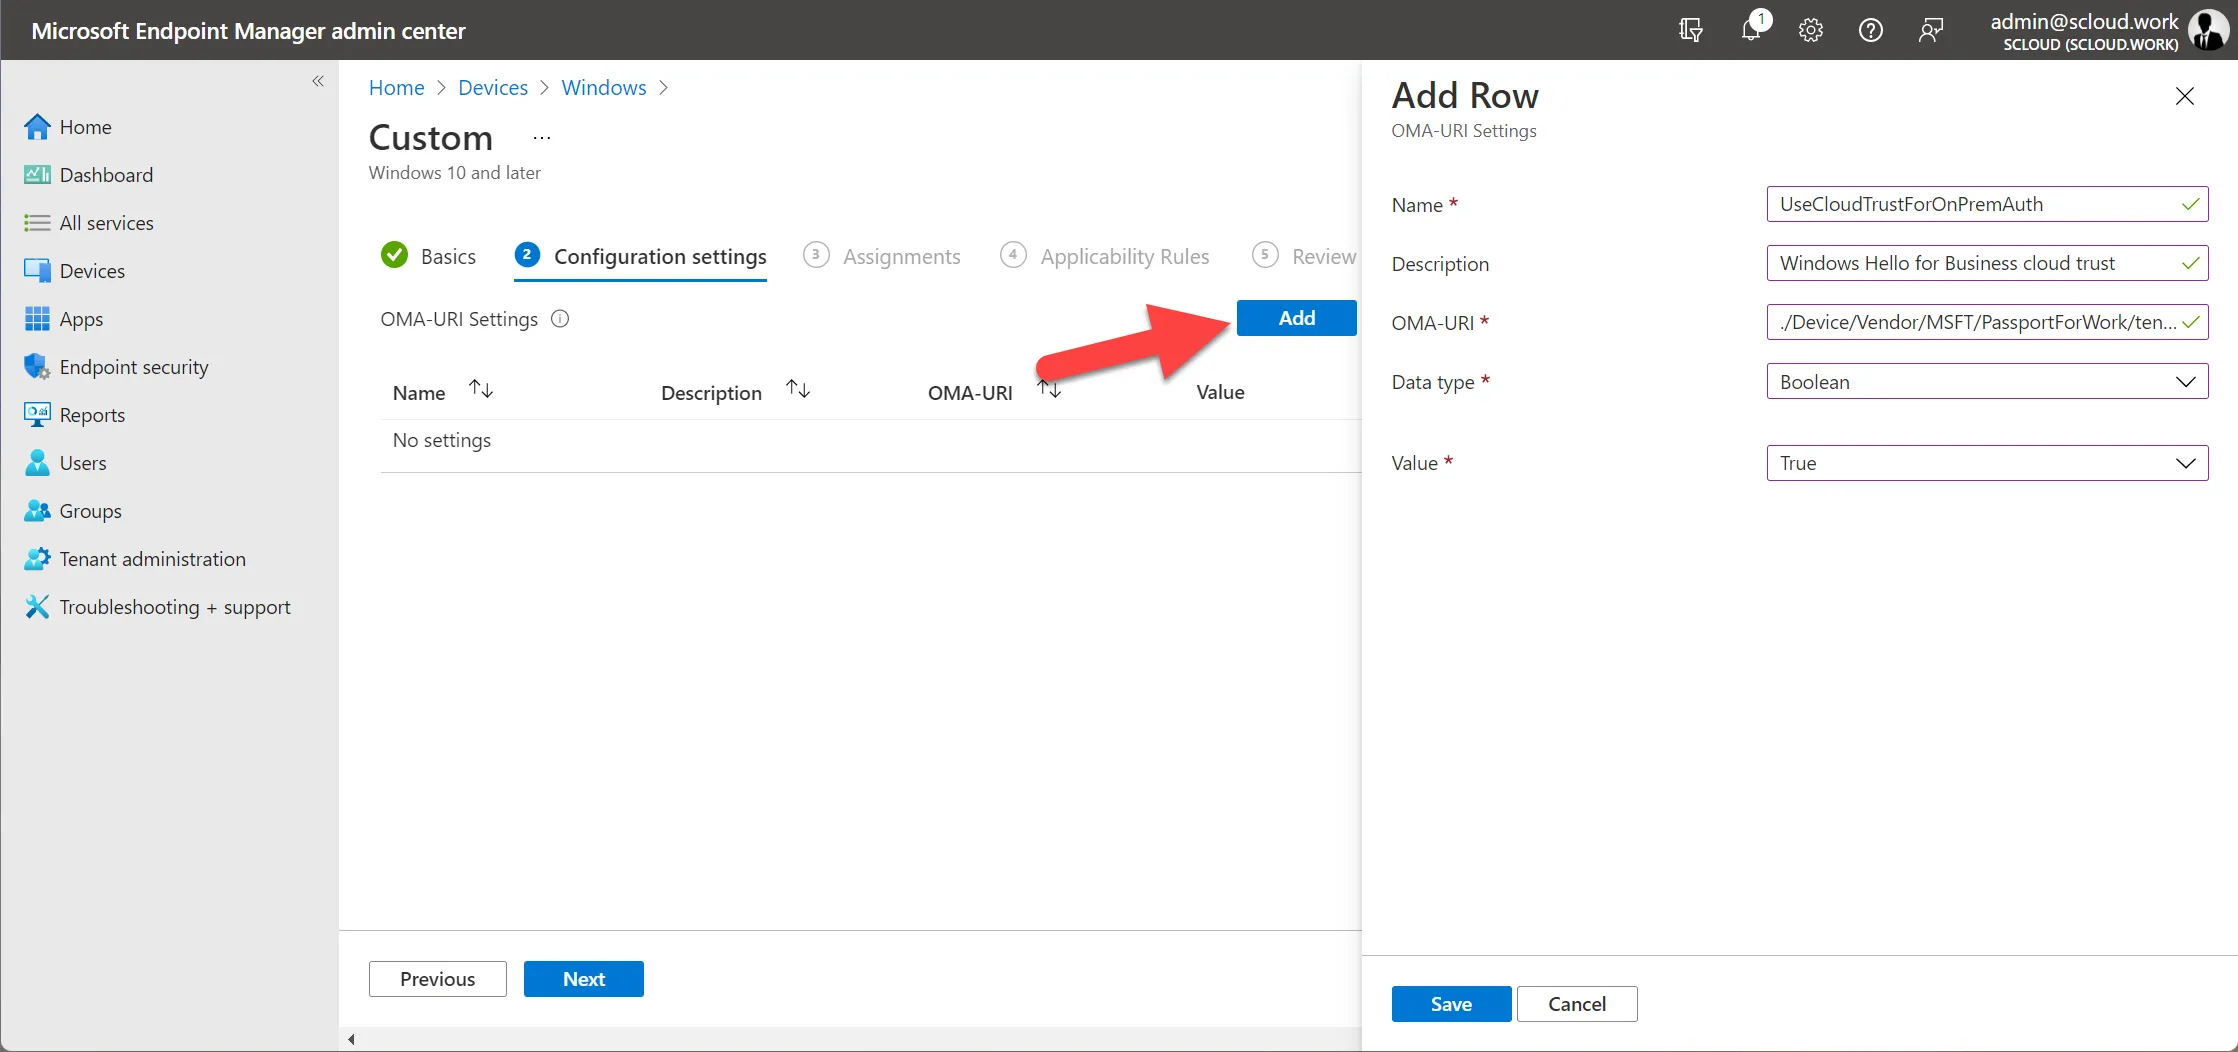Click the Previous button
The width and height of the screenshot is (2238, 1052).
pos(438,979)
